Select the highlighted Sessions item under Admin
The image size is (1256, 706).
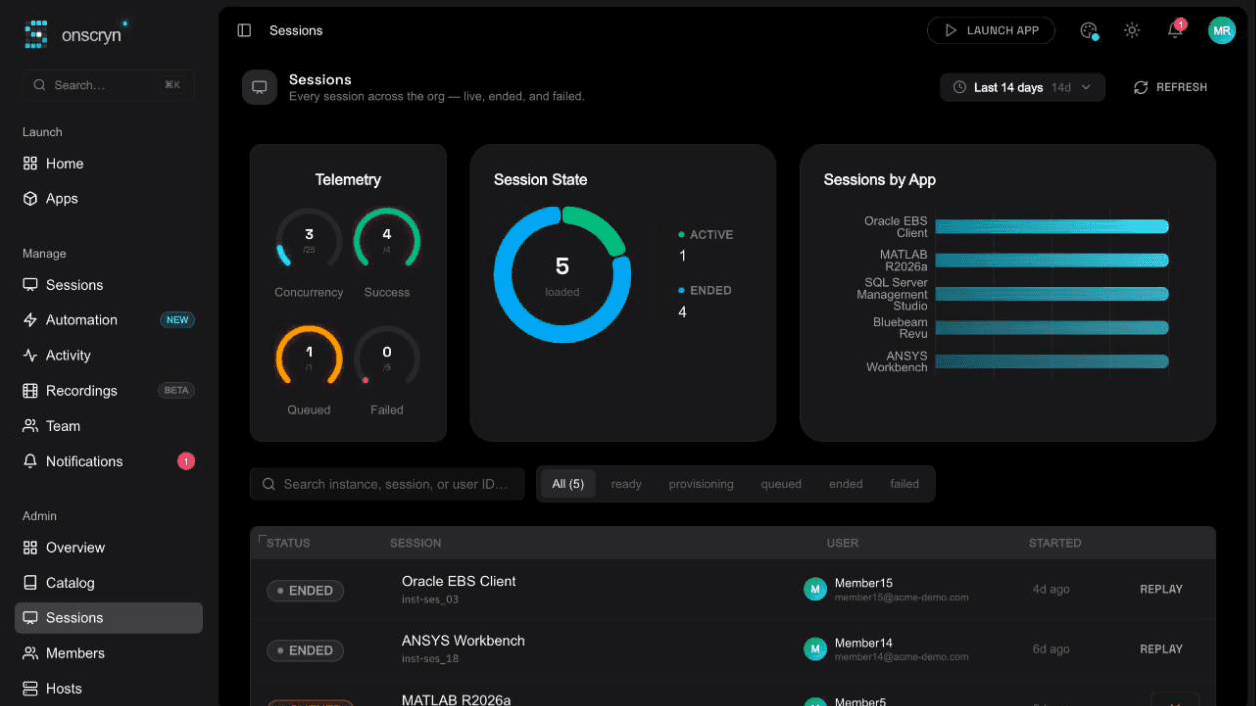pyautogui.click(x=108, y=618)
